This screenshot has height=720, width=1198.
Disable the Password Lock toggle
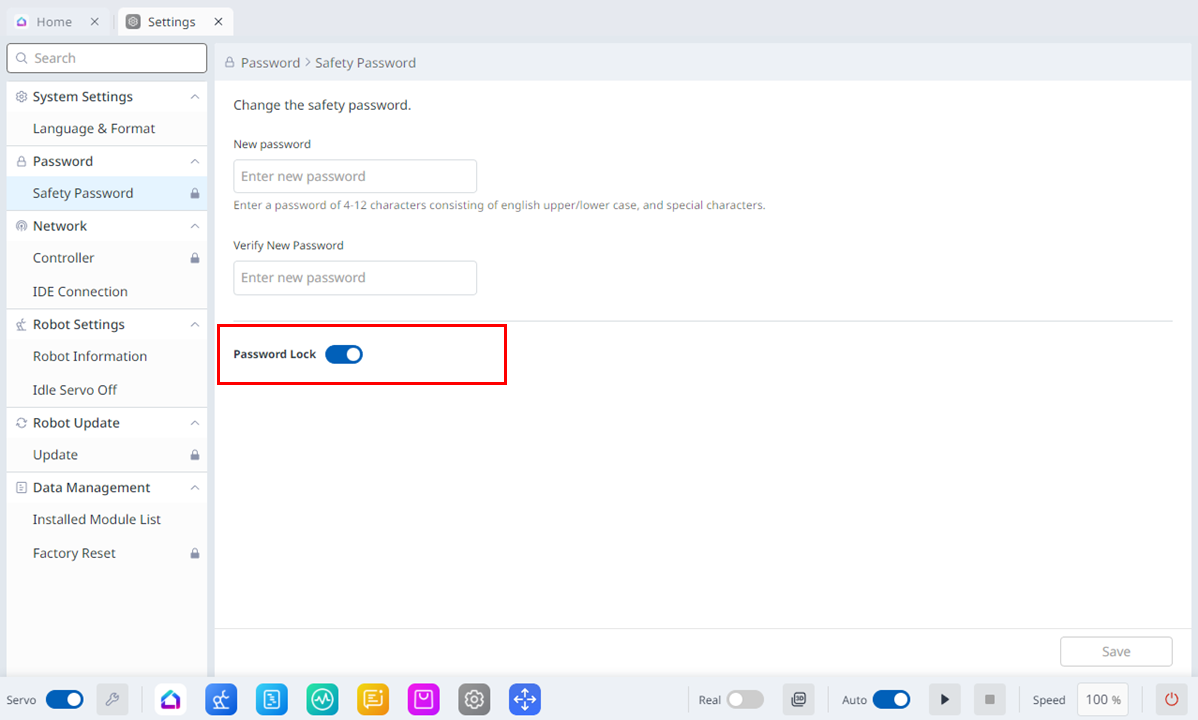(x=344, y=354)
